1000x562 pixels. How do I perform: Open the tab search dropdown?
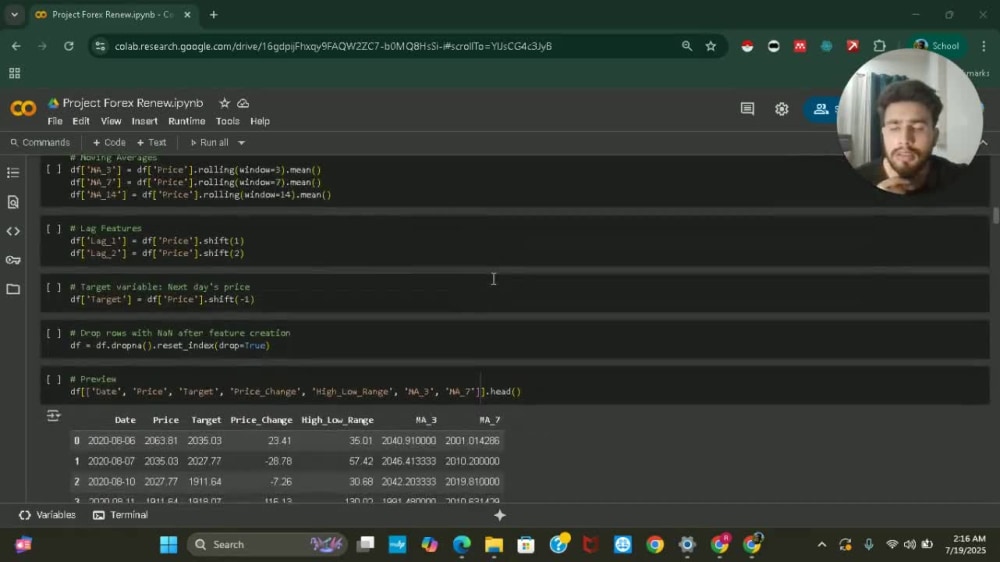click(14, 15)
